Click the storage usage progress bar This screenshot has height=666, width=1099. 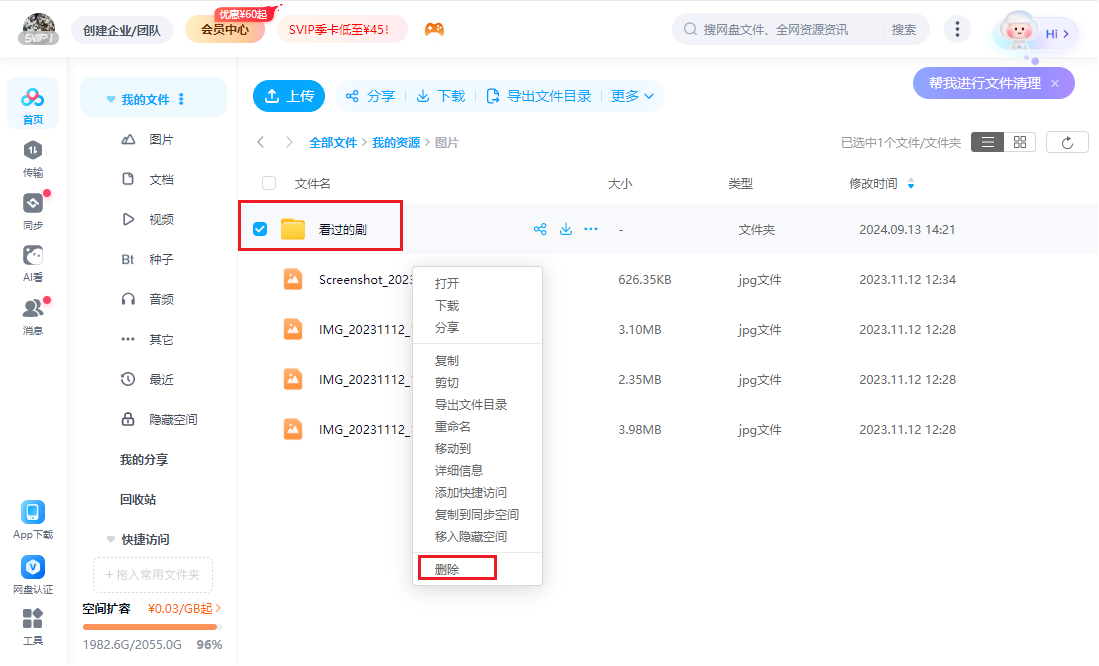tap(152, 626)
